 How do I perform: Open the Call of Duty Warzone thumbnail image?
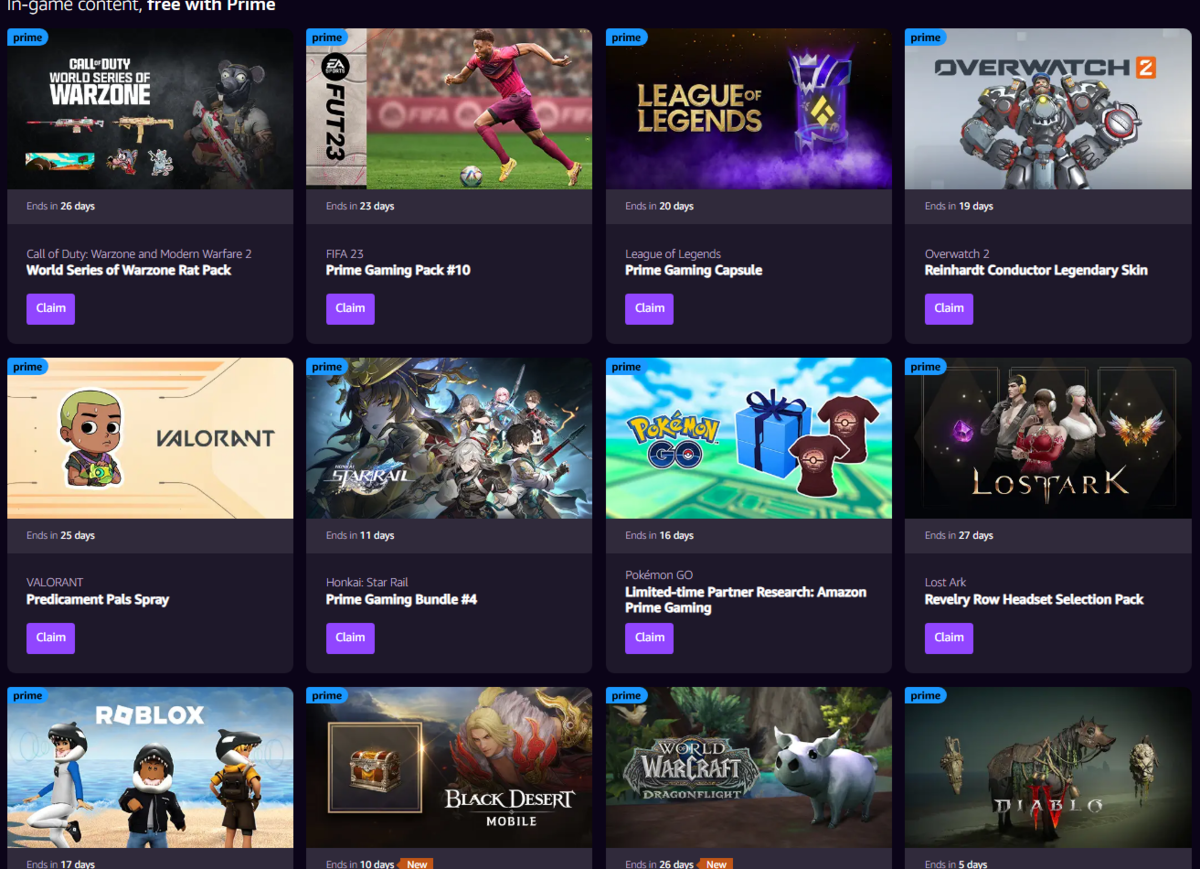[150, 109]
